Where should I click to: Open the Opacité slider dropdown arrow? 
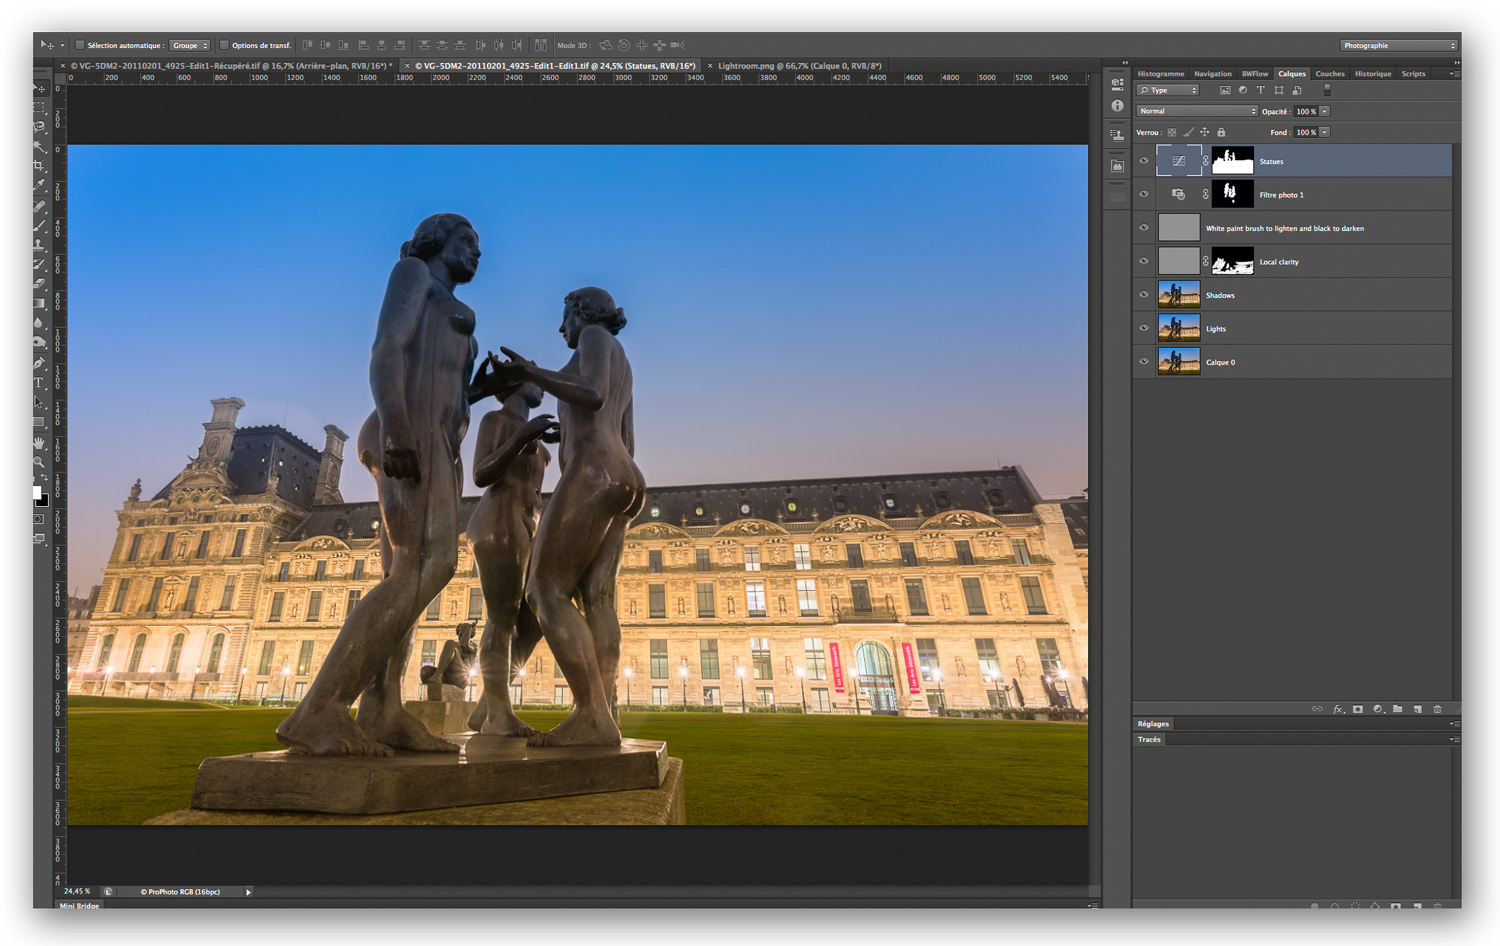[x=1325, y=111]
